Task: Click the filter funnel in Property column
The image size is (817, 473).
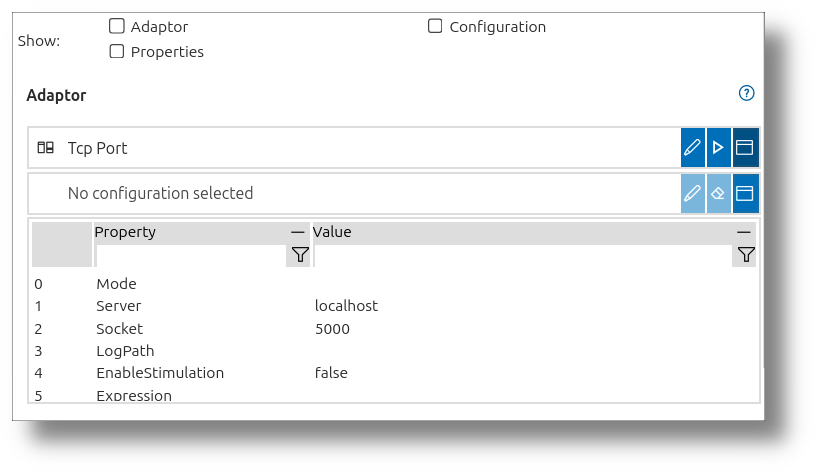Action: [x=300, y=255]
